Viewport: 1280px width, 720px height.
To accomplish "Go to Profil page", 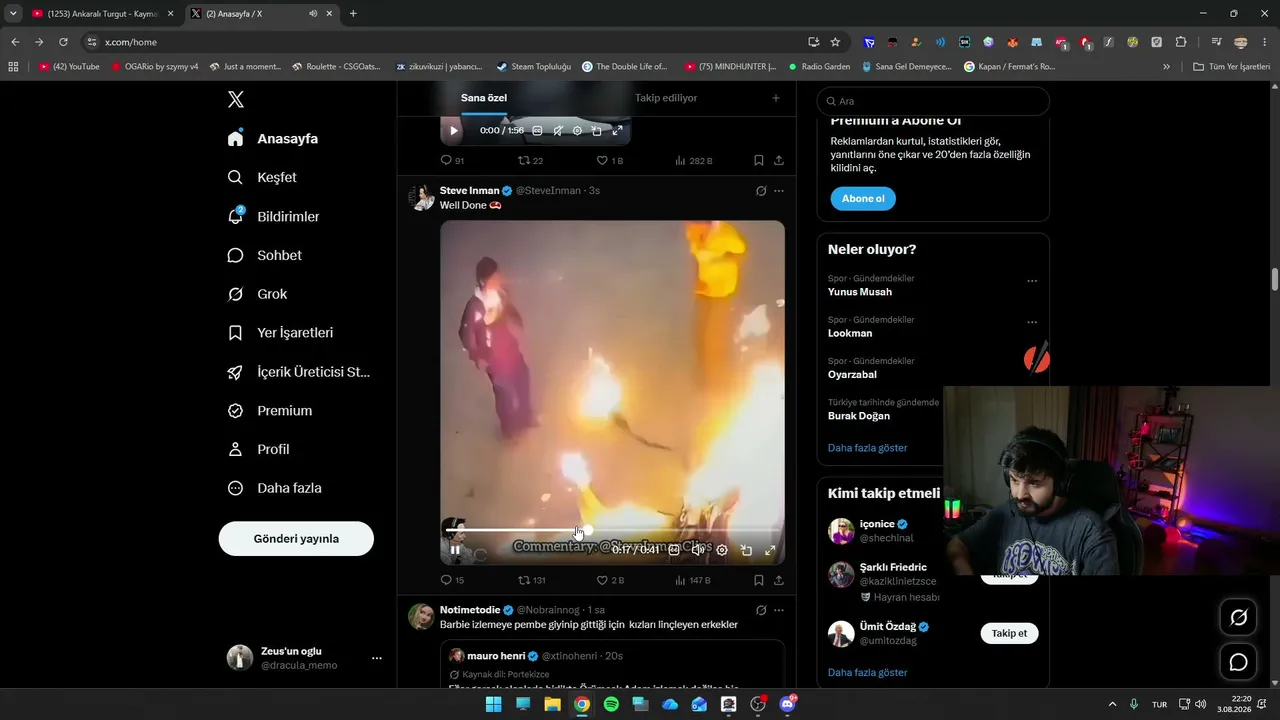I will 259,450.
